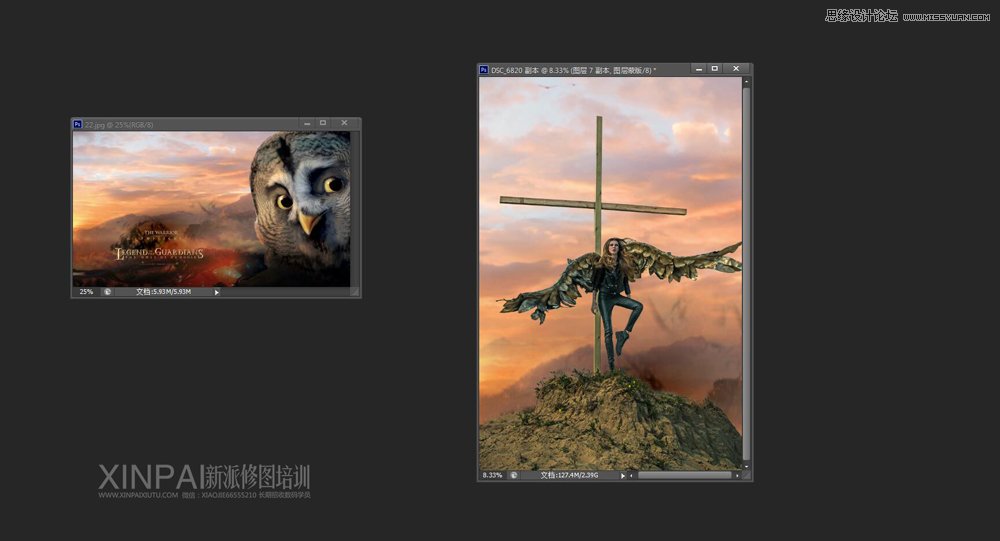Click the resize grip of the 22.jpg window

(355, 292)
